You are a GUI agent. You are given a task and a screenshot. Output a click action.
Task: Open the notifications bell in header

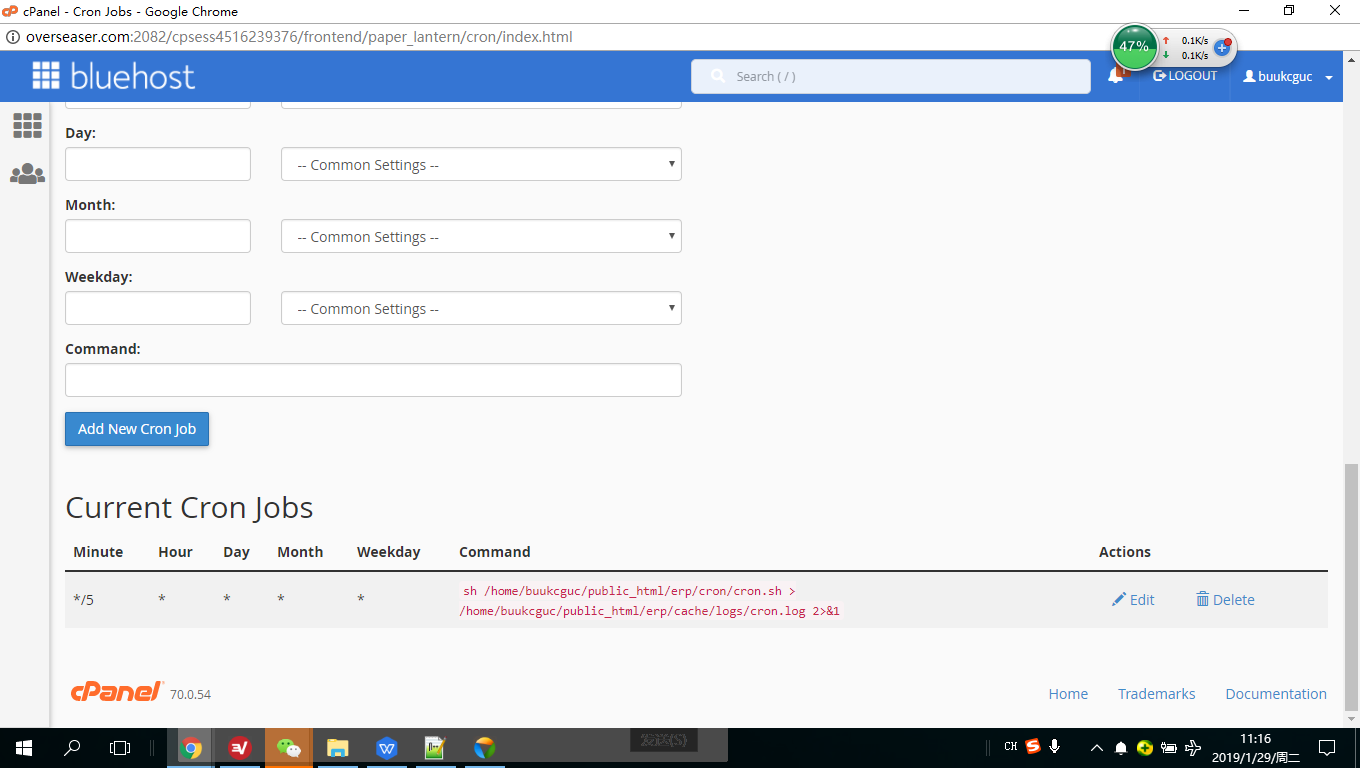(x=1116, y=76)
